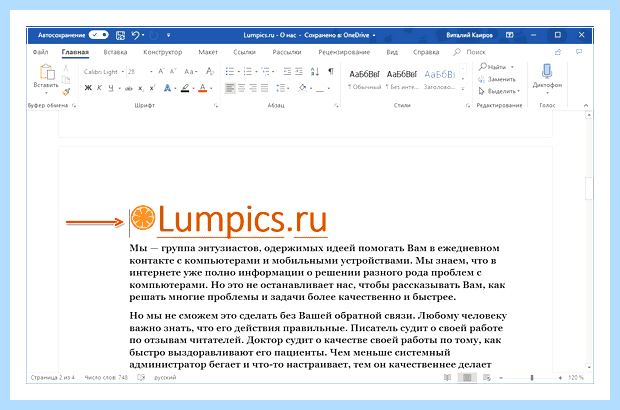Open the Change Case (Aa) dropdown
The width and height of the screenshot is (620, 410).
[190, 72]
